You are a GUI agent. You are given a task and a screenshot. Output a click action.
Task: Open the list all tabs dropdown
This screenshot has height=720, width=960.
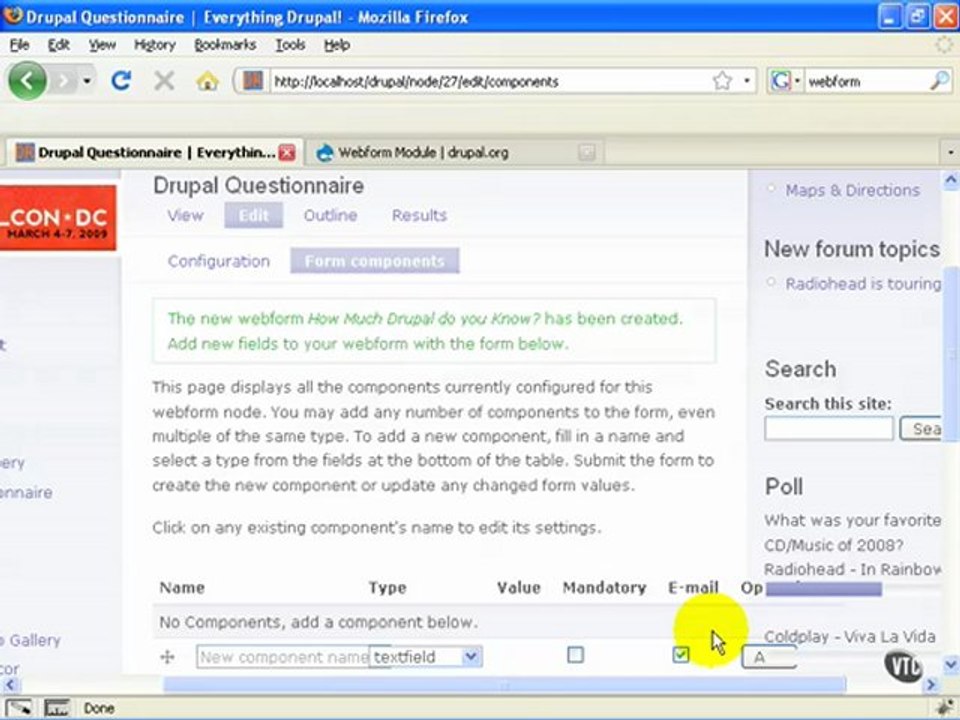coord(950,152)
